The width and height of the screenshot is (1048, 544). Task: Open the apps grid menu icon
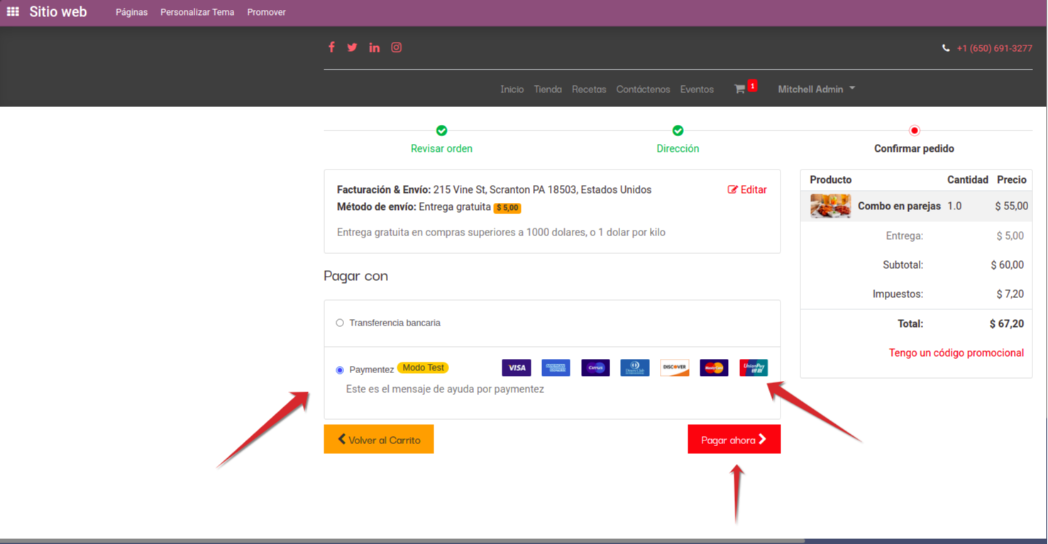[13, 12]
